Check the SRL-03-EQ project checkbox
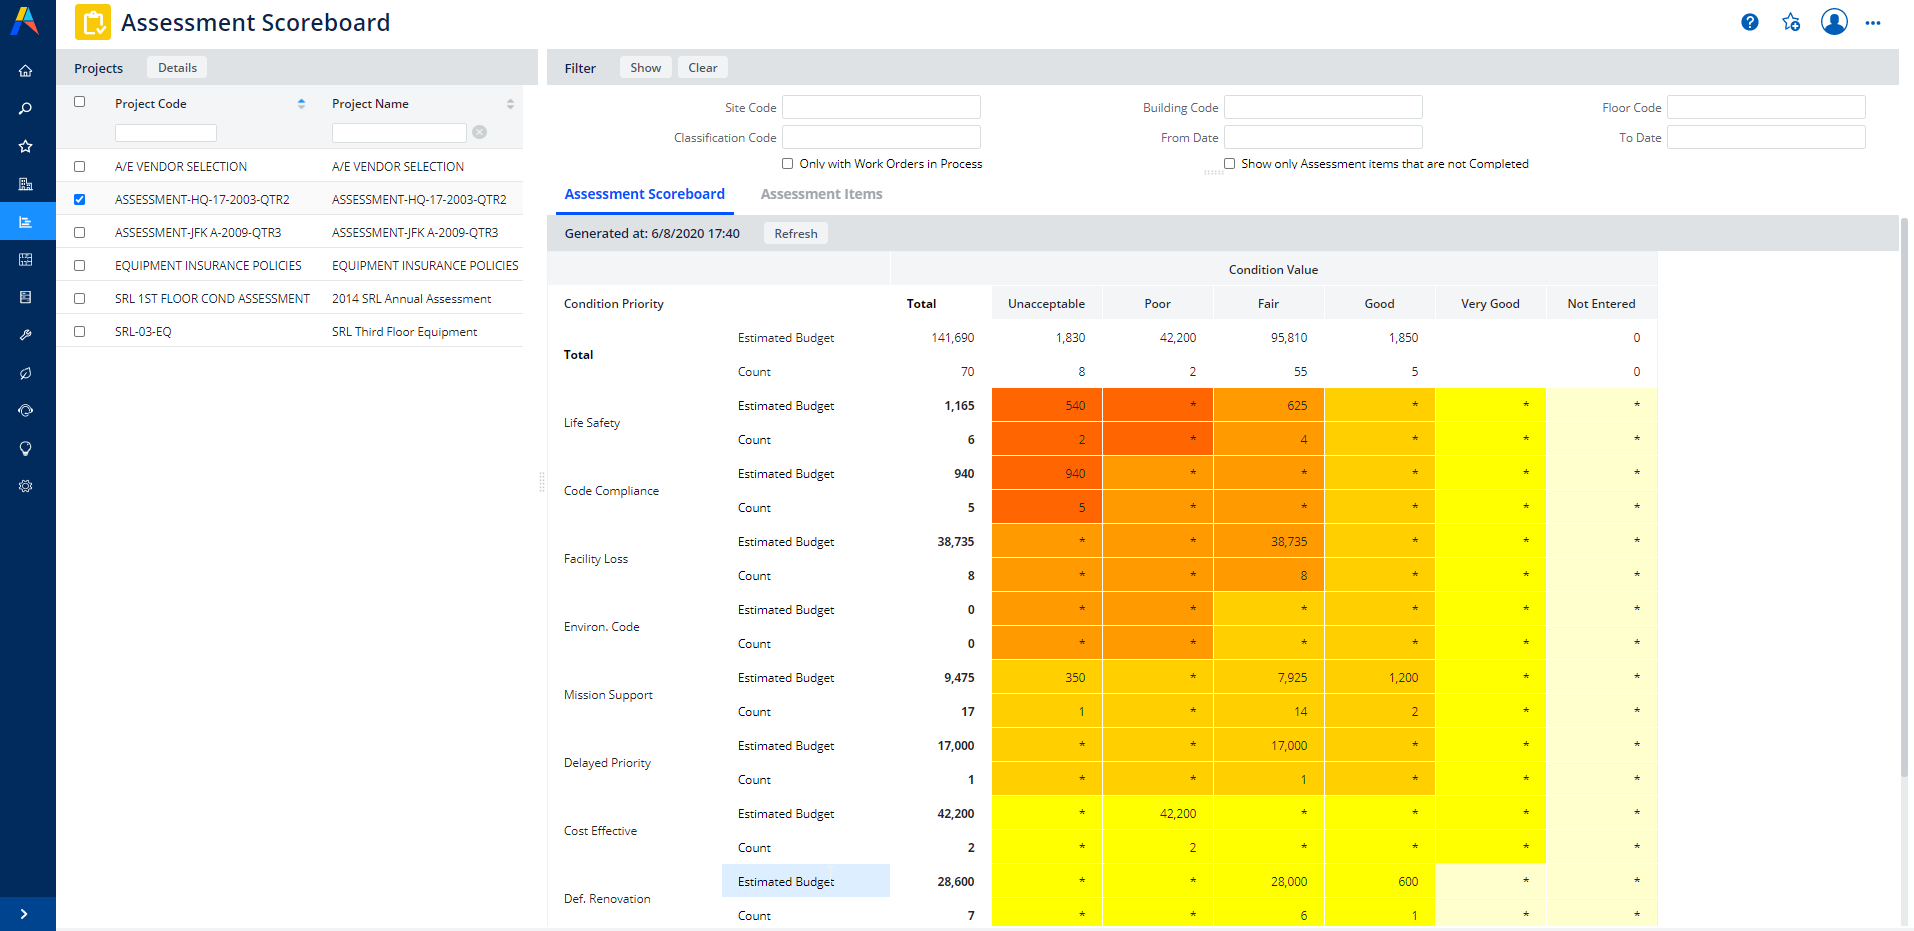1914x931 pixels. [80, 332]
